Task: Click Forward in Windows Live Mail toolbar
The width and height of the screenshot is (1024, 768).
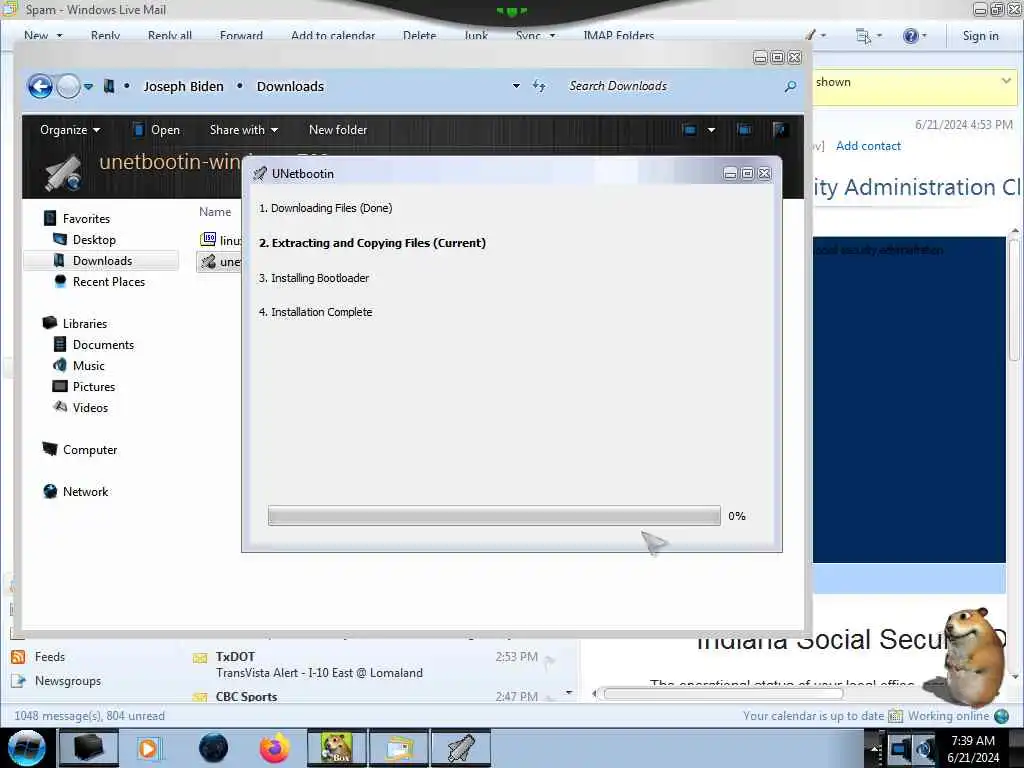Action: click(x=241, y=35)
